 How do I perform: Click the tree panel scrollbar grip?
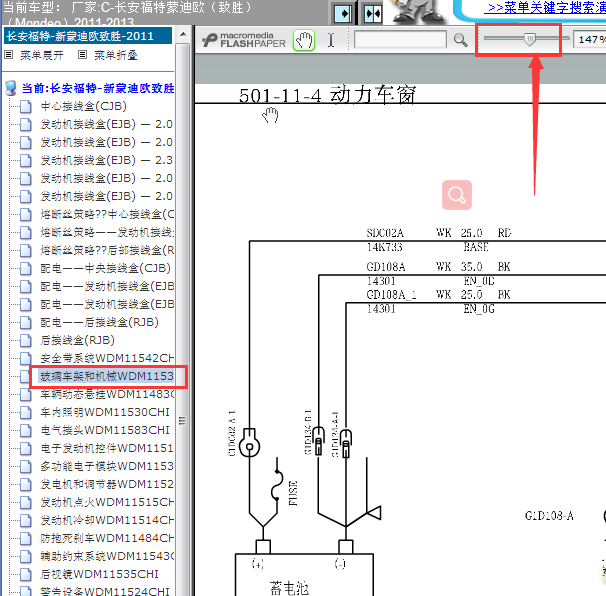(x=182, y=421)
